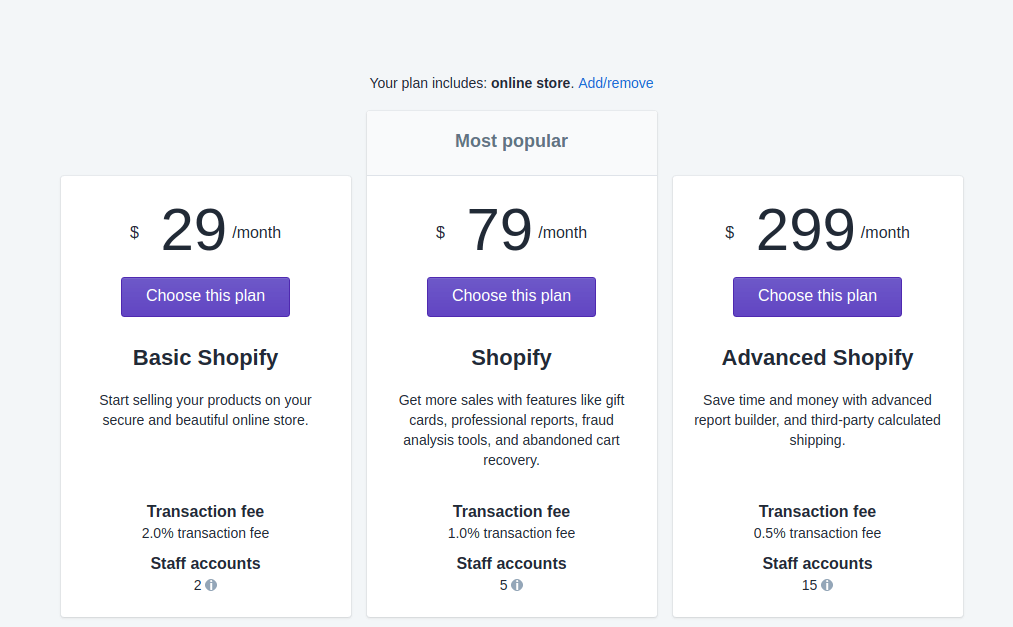Click the 'Advanced Shopify' plan title
This screenshot has width=1013, height=627.
pyautogui.click(x=817, y=358)
